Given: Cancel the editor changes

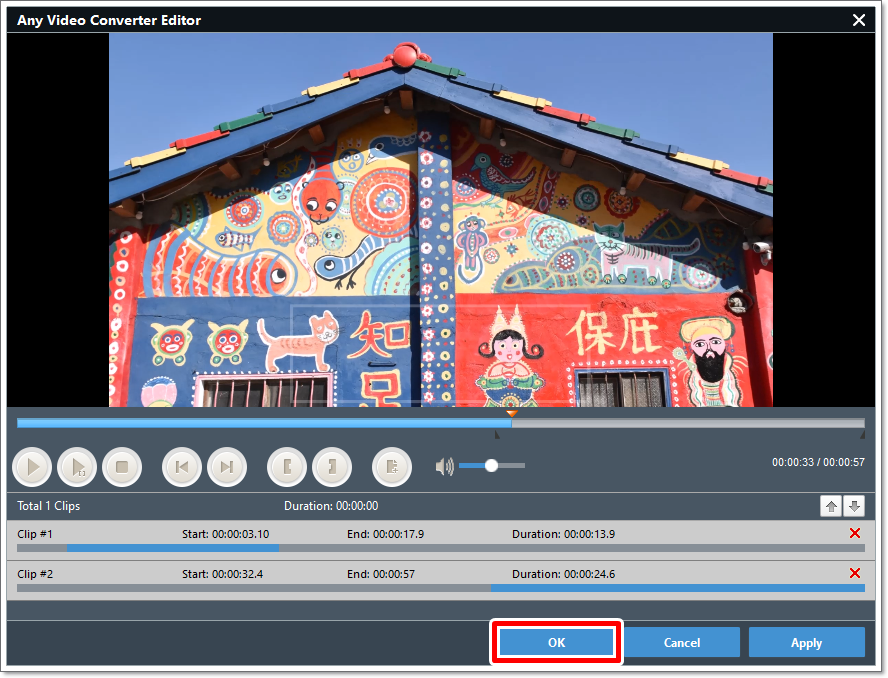Looking at the screenshot, I should pos(682,642).
